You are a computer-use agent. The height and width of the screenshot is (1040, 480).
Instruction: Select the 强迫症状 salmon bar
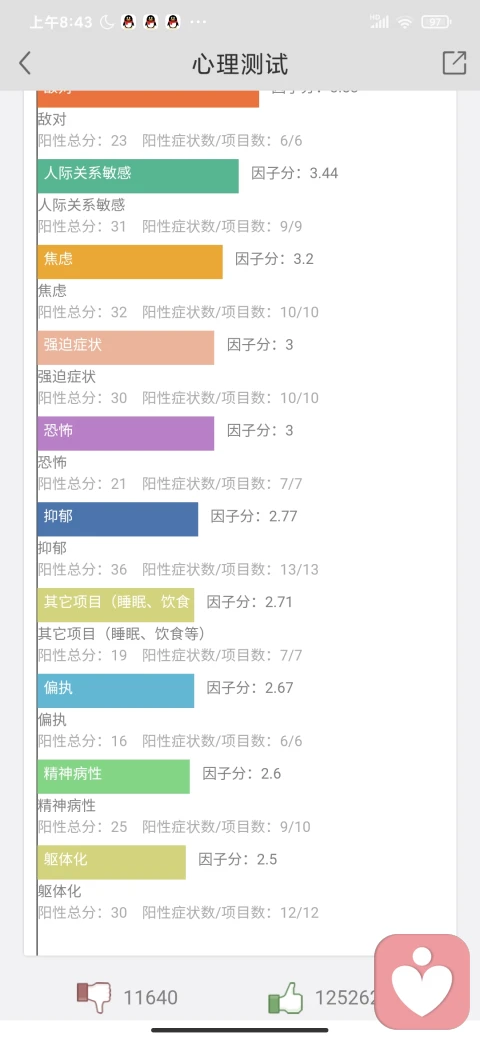(126, 348)
